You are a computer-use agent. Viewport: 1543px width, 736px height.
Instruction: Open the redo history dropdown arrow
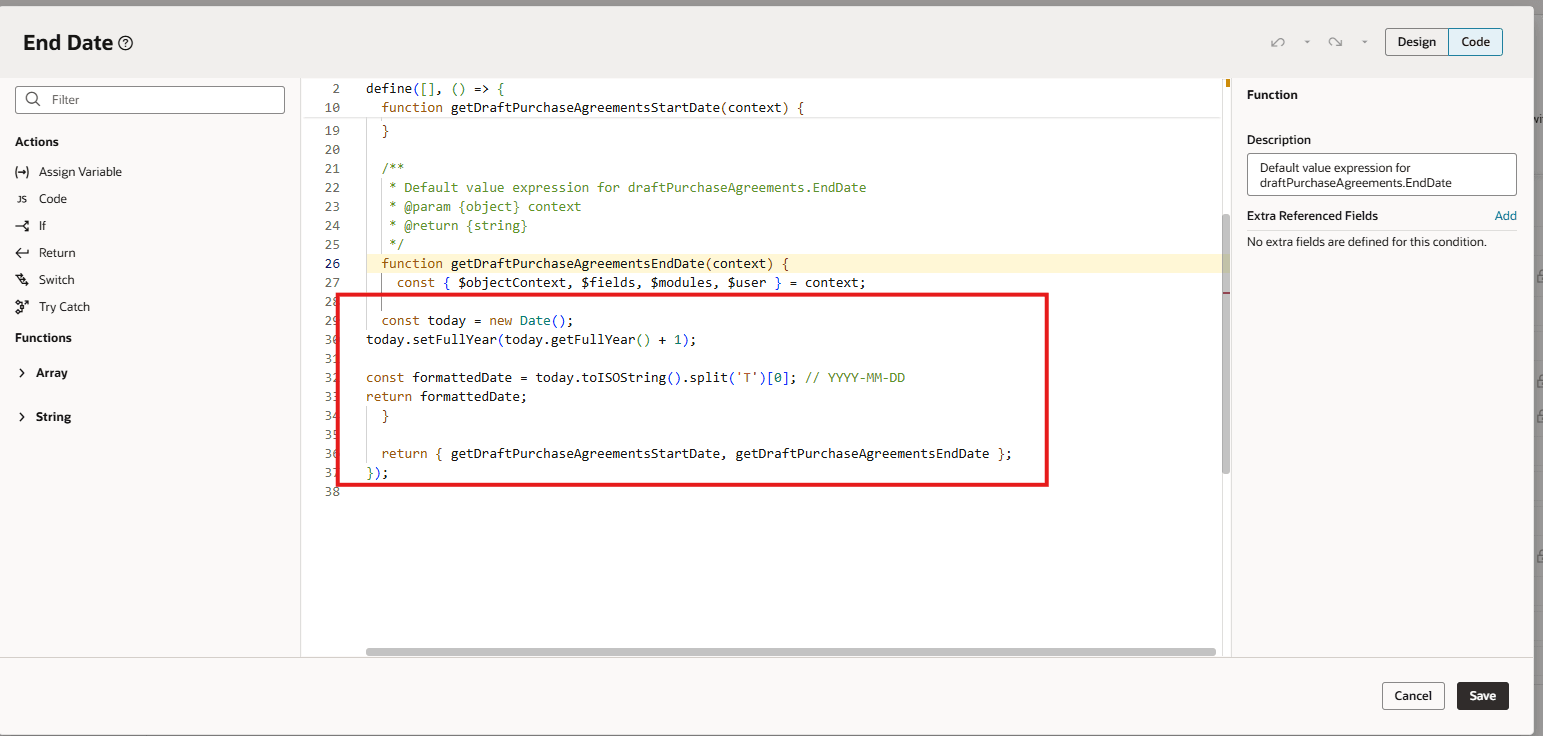pos(1363,42)
